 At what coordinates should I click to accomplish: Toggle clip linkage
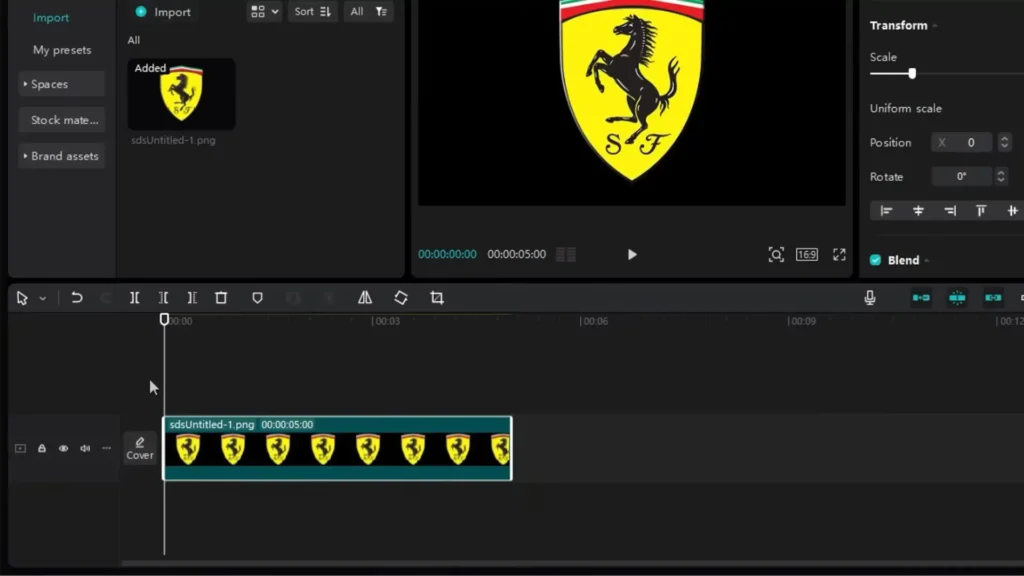[x=993, y=298]
